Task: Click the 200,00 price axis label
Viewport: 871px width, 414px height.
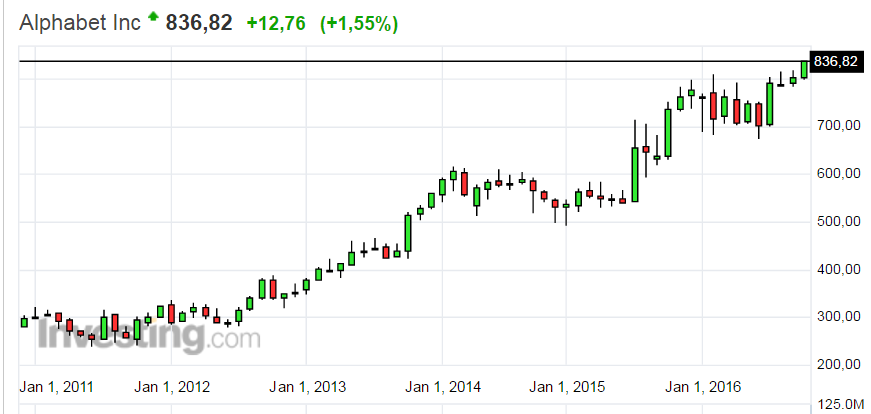Action: [x=838, y=365]
